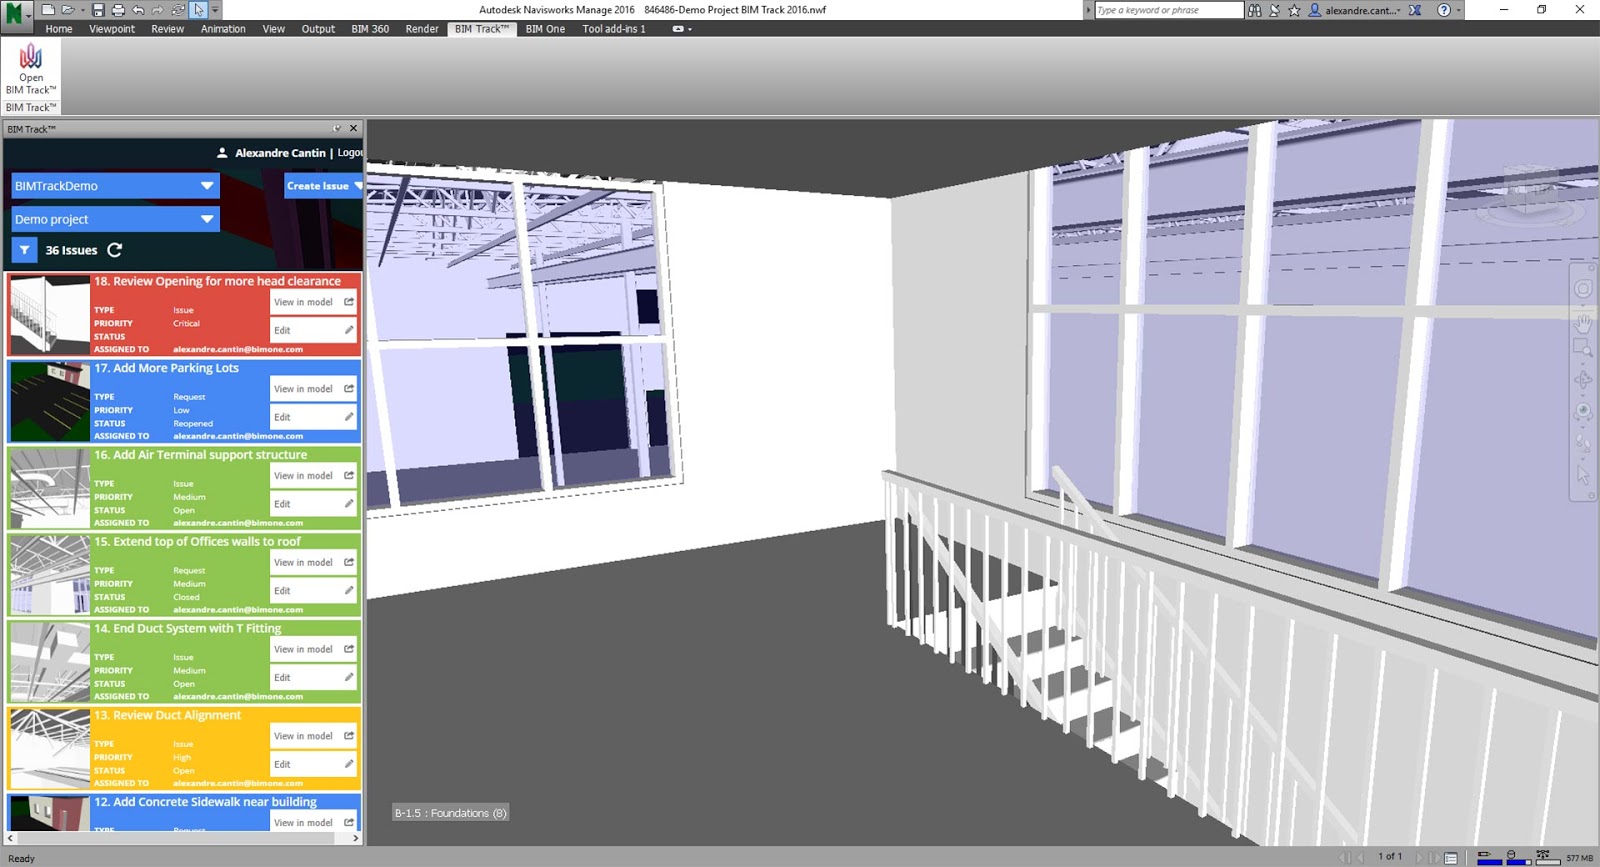Focus the keyword search field
Viewport: 1600px width, 867px height.
pyautogui.click(x=1168, y=10)
